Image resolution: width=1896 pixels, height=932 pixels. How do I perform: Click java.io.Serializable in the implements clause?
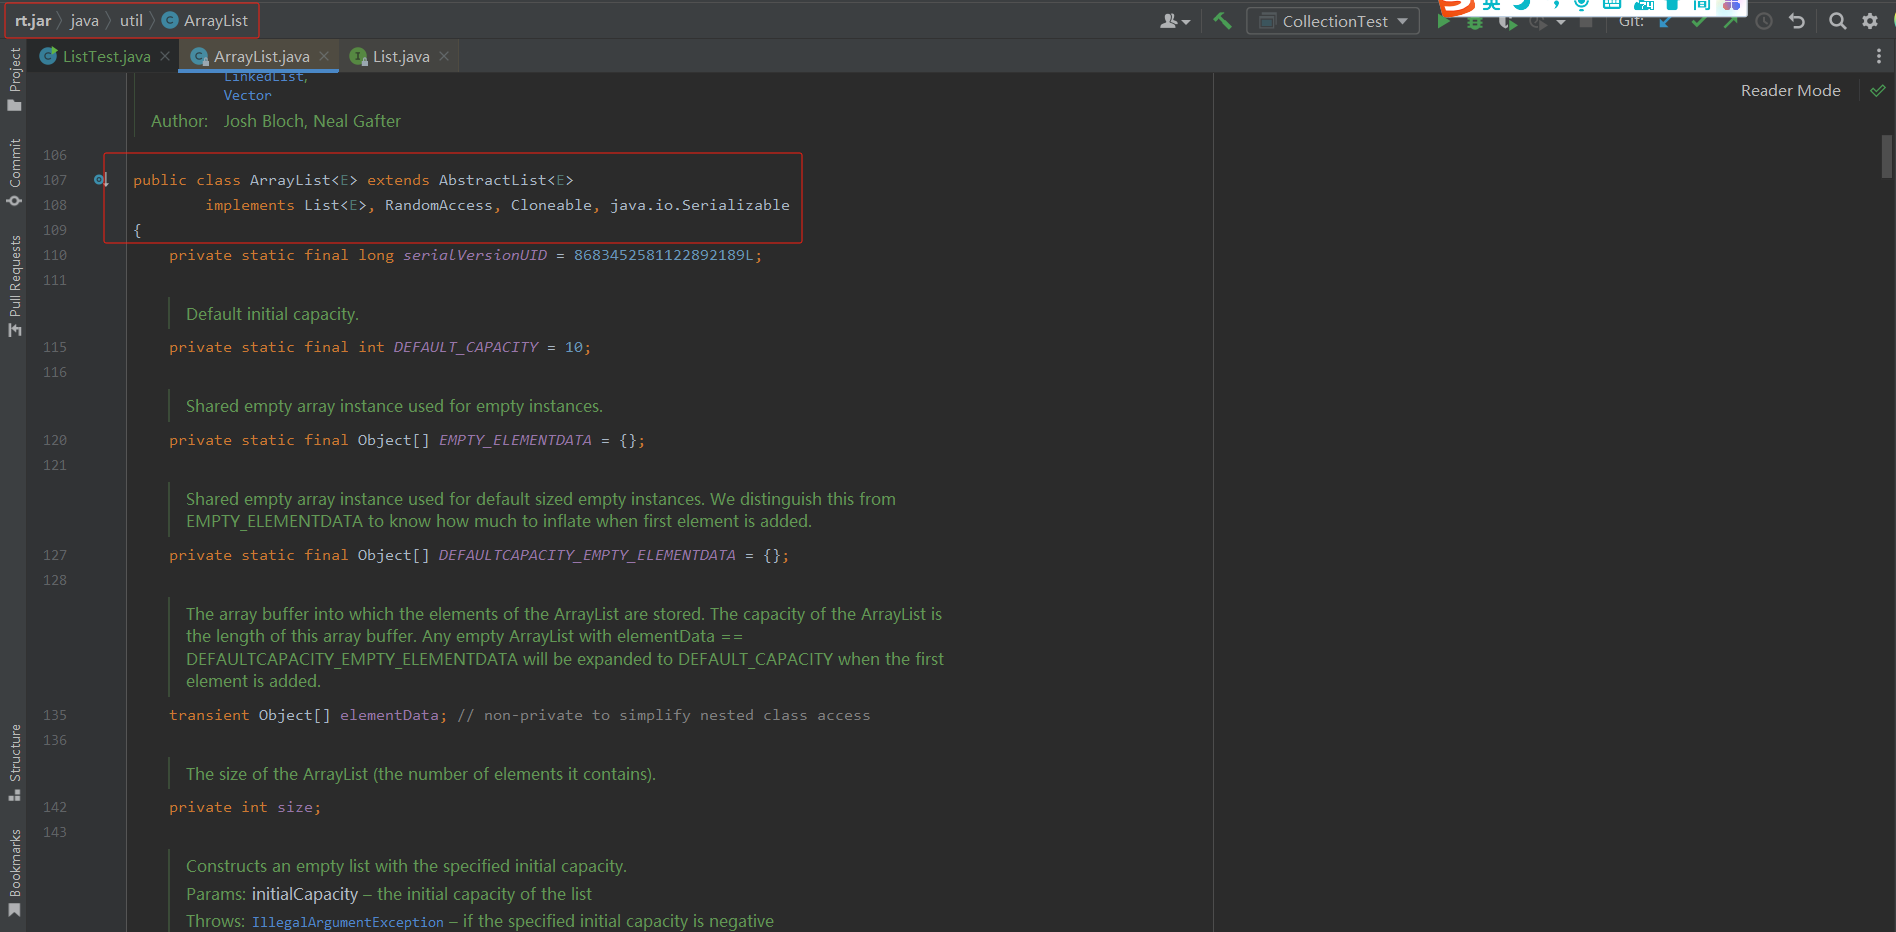point(699,205)
